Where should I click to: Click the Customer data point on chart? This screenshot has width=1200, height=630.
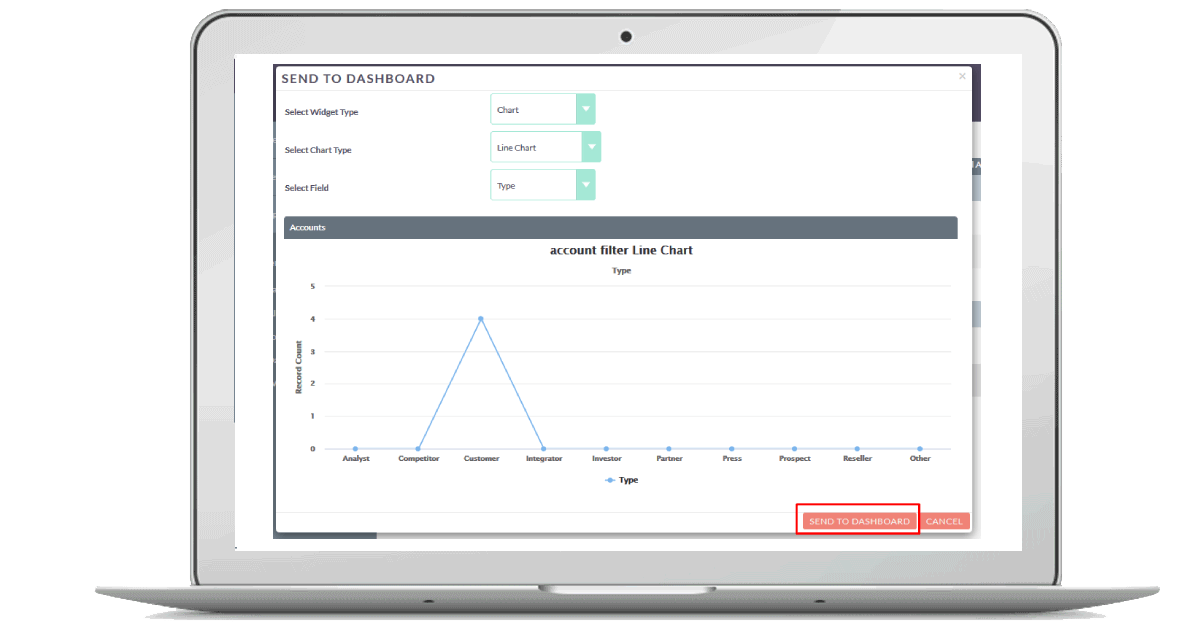point(481,319)
